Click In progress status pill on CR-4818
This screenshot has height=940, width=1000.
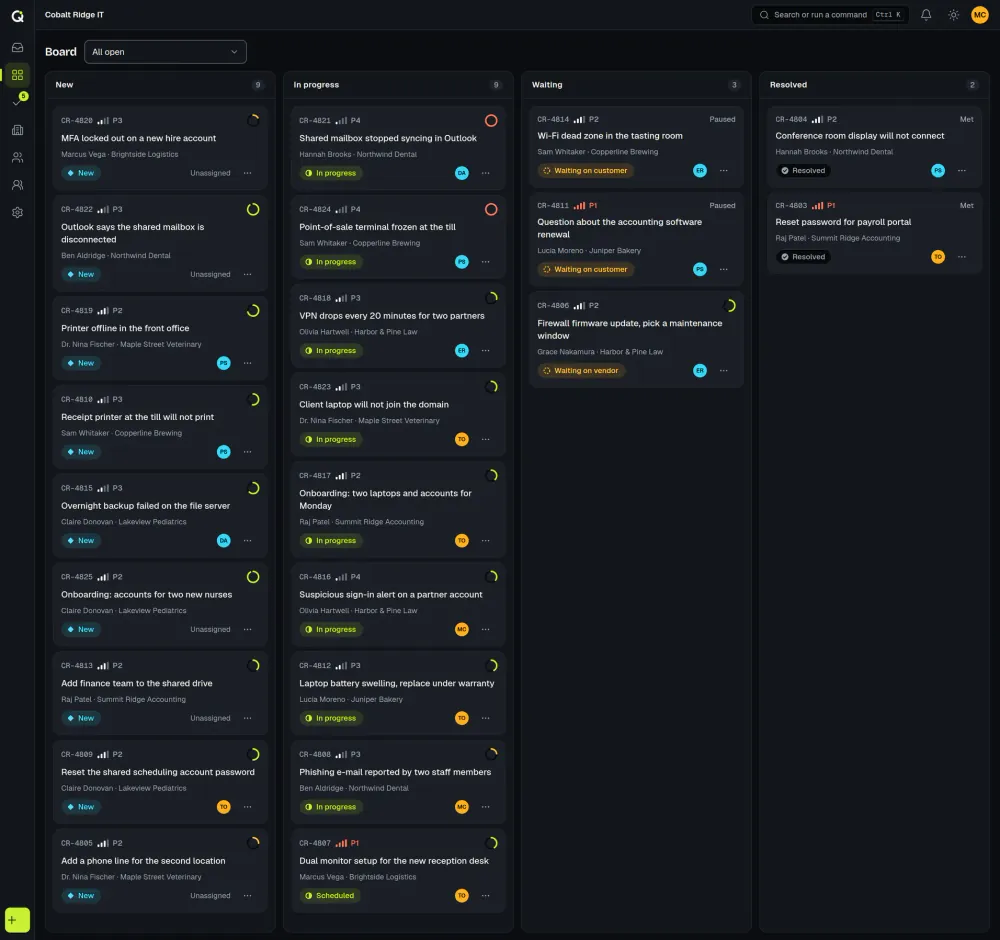[x=331, y=350]
